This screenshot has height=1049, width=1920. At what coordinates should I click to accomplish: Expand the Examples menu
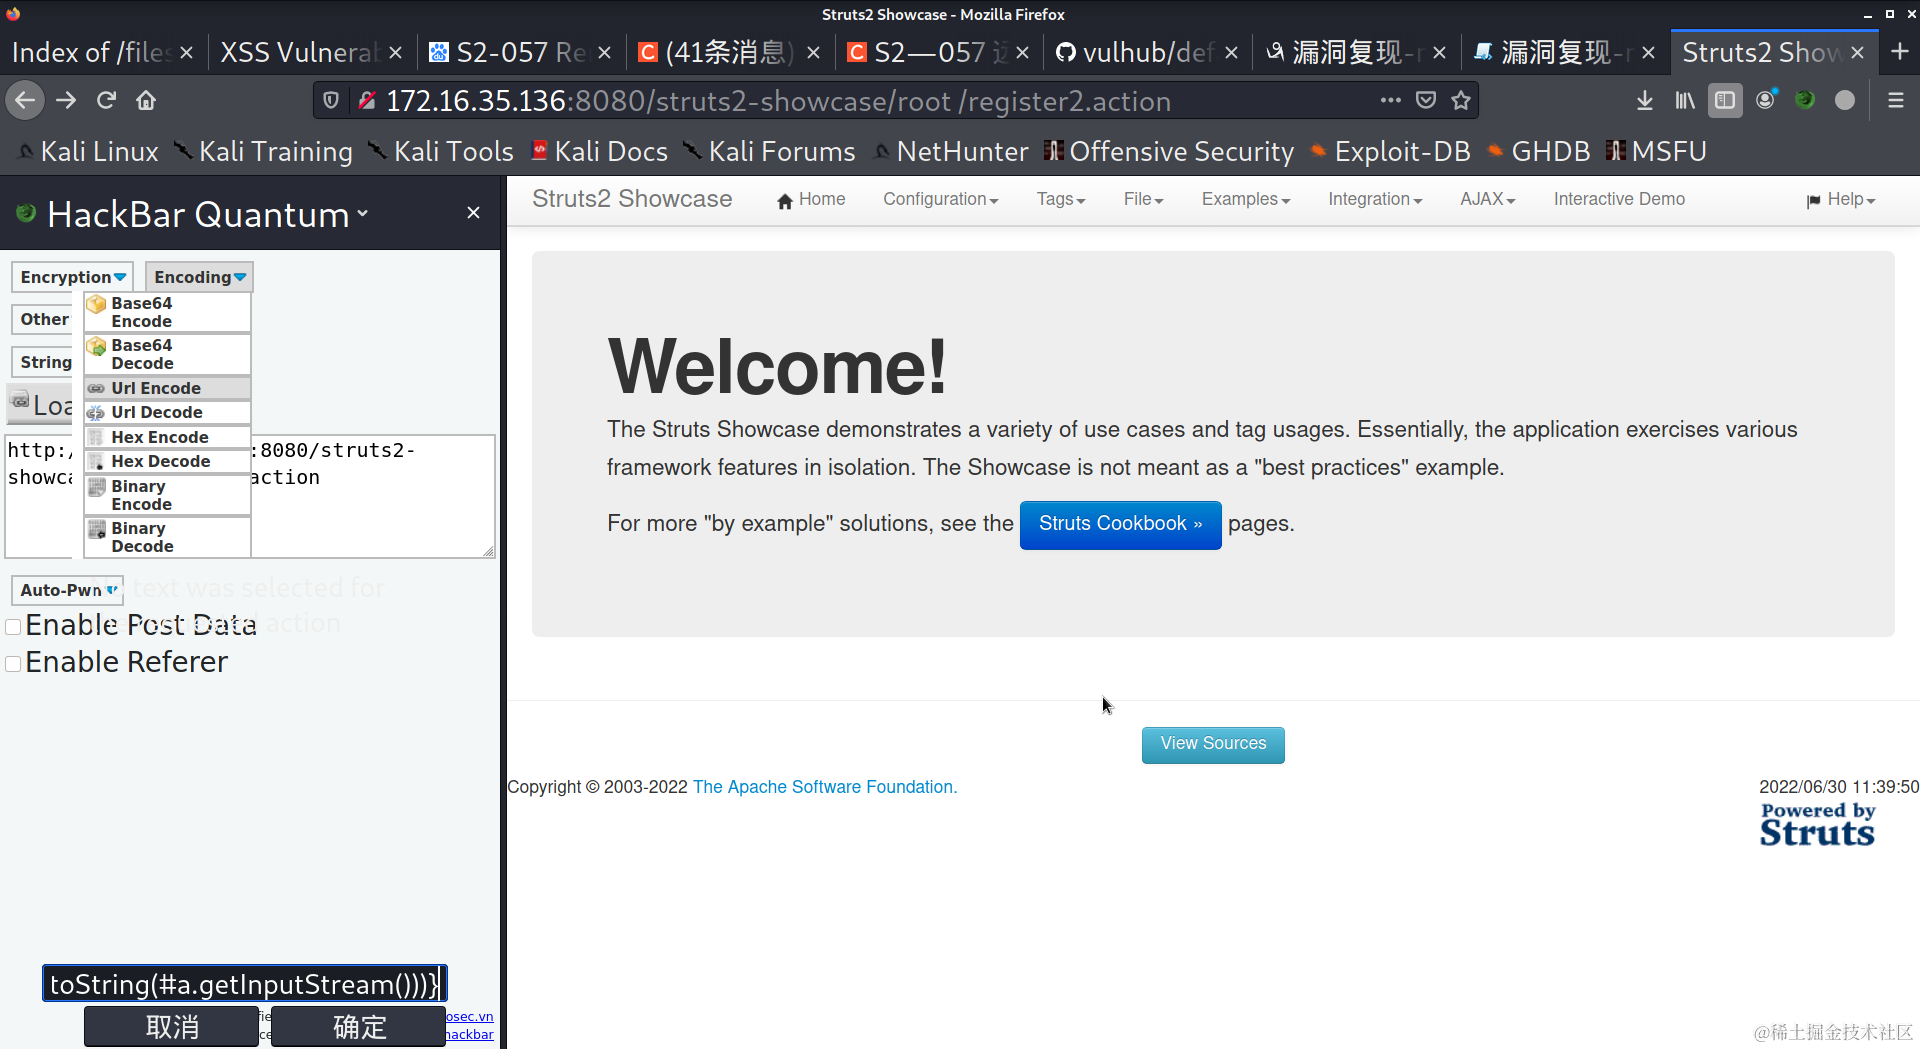pyautogui.click(x=1246, y=199)
